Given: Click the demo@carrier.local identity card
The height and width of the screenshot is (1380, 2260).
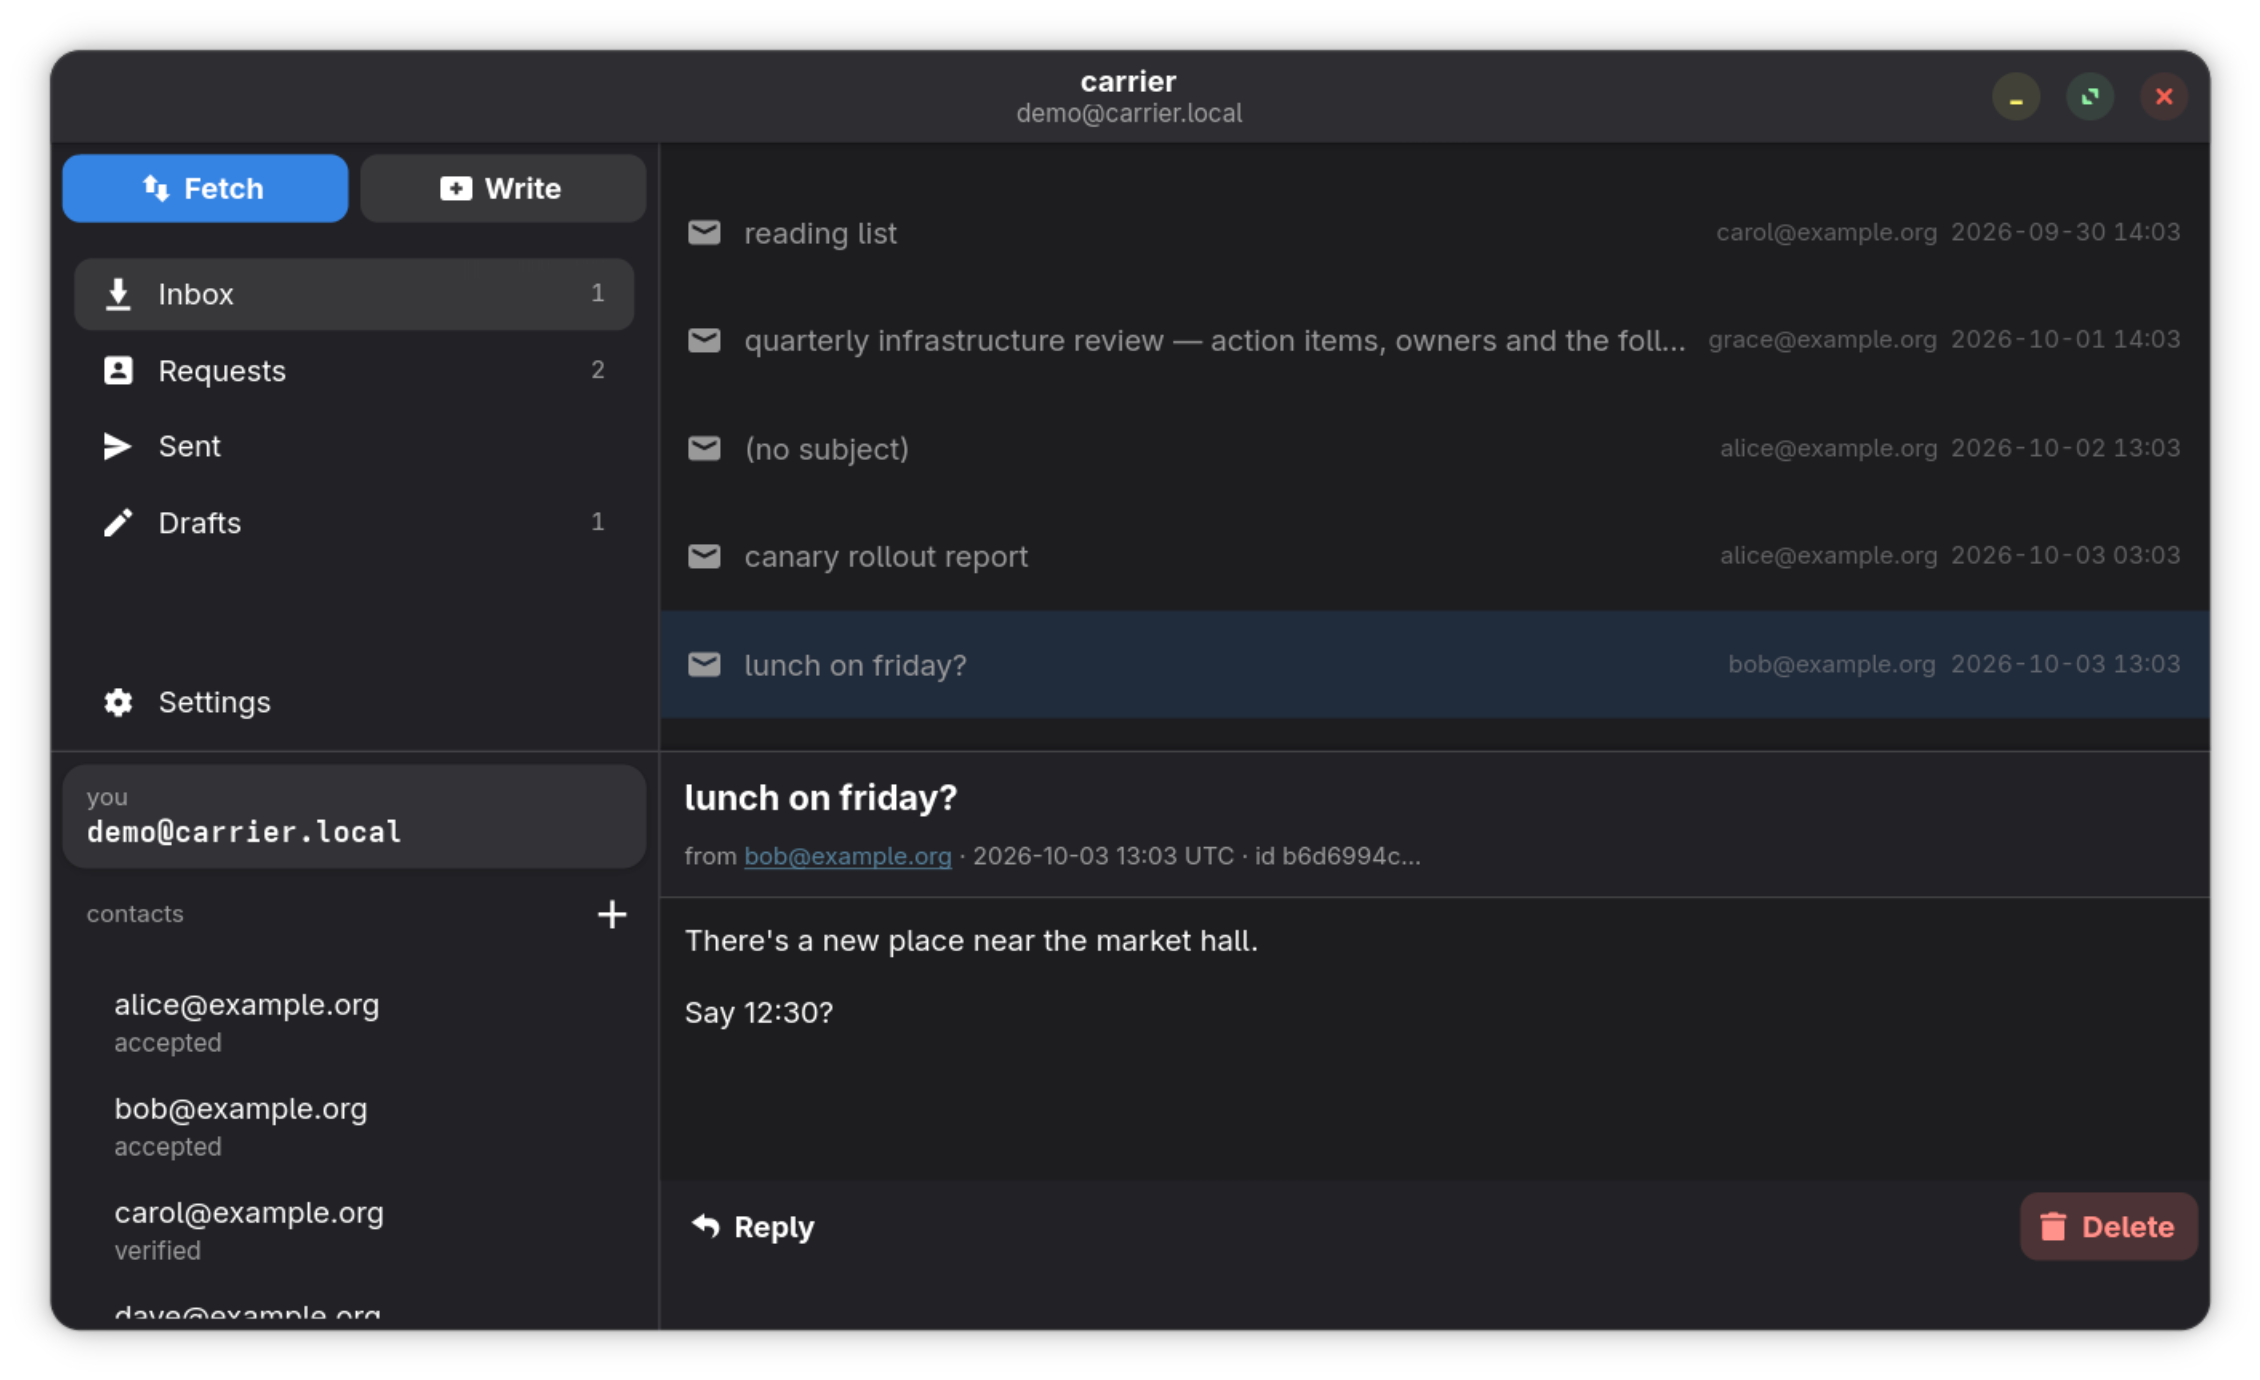Looking at the screenshot, I should pyautogui.click(x=354, y=816).
